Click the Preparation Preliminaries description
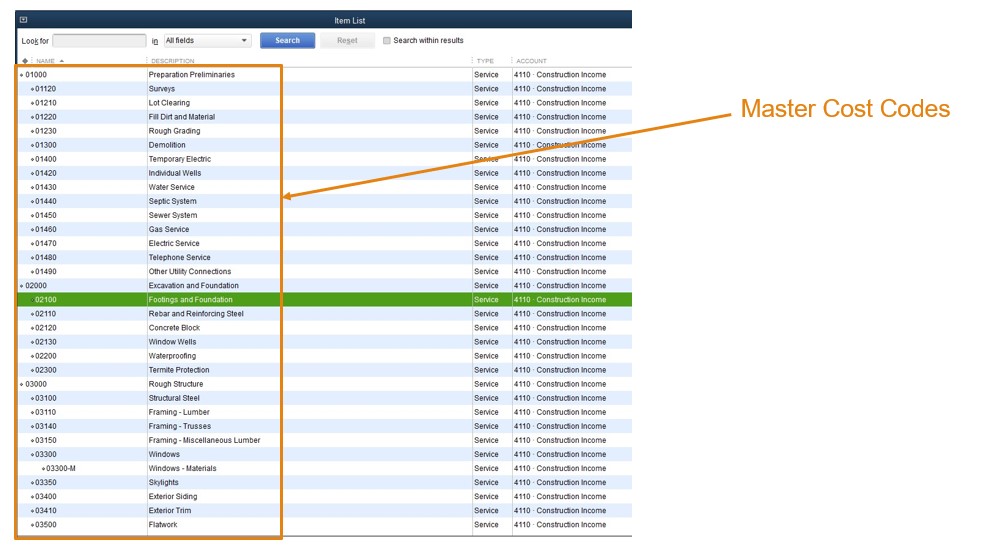 tap(191, 75)
